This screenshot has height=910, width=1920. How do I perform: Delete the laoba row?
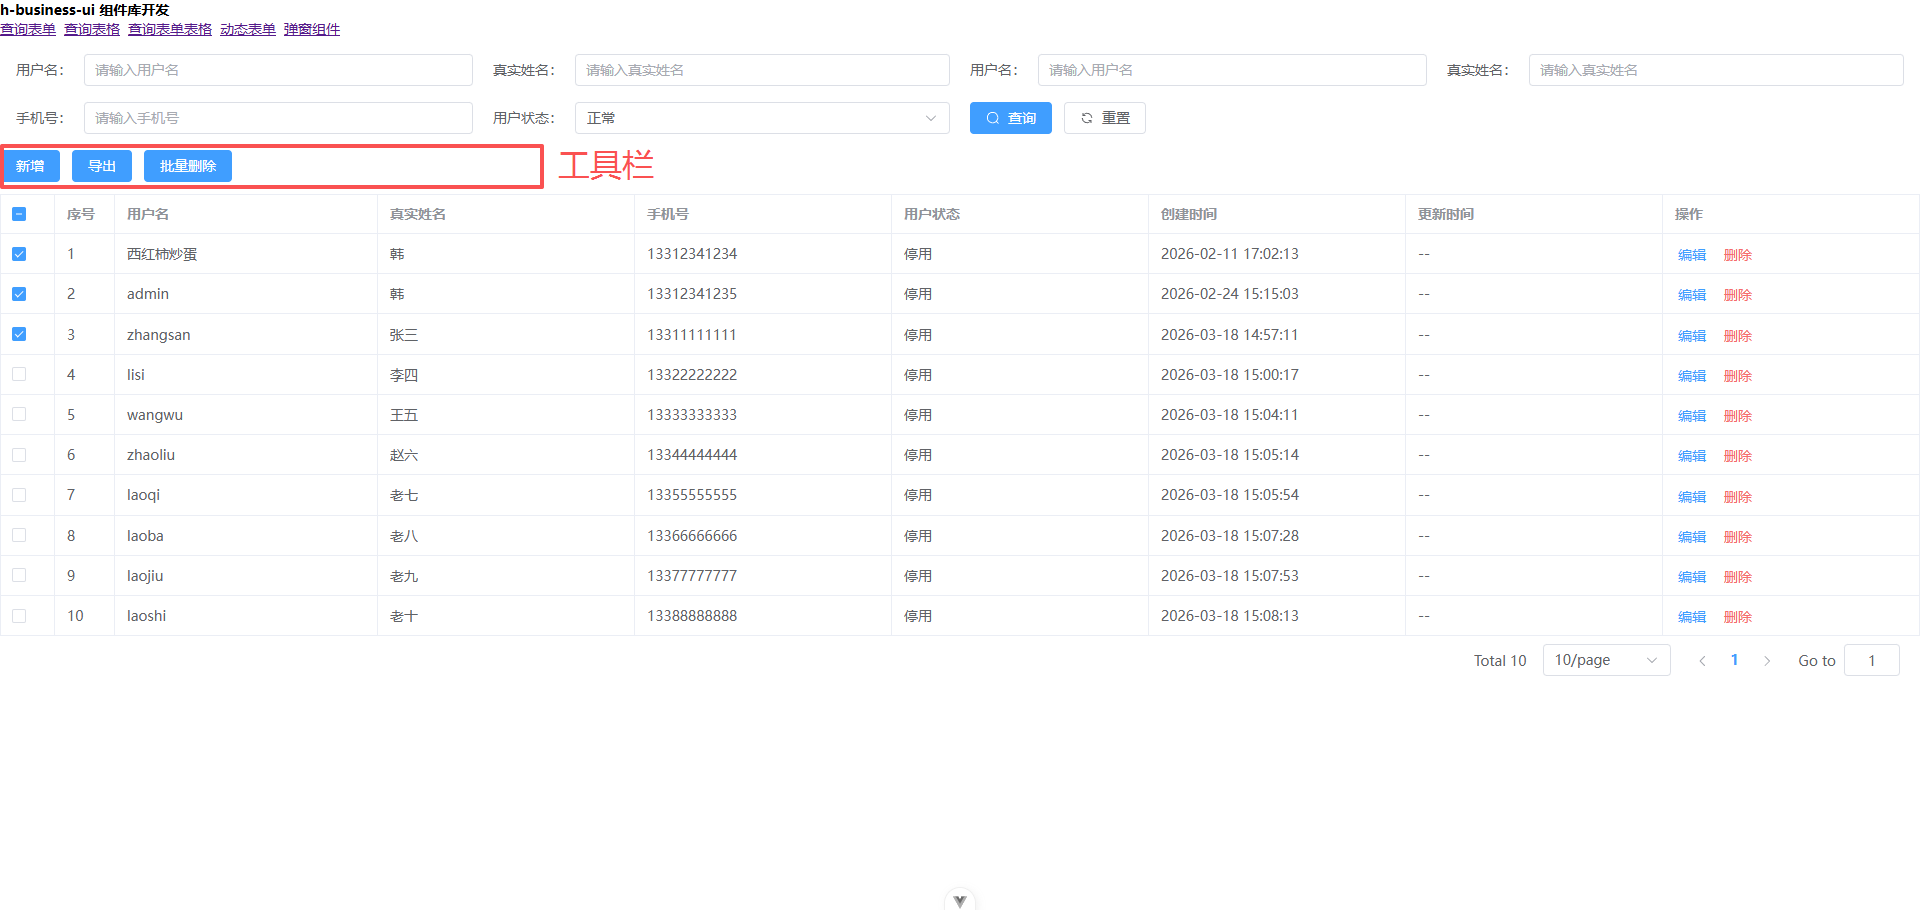pos(1738,537)
